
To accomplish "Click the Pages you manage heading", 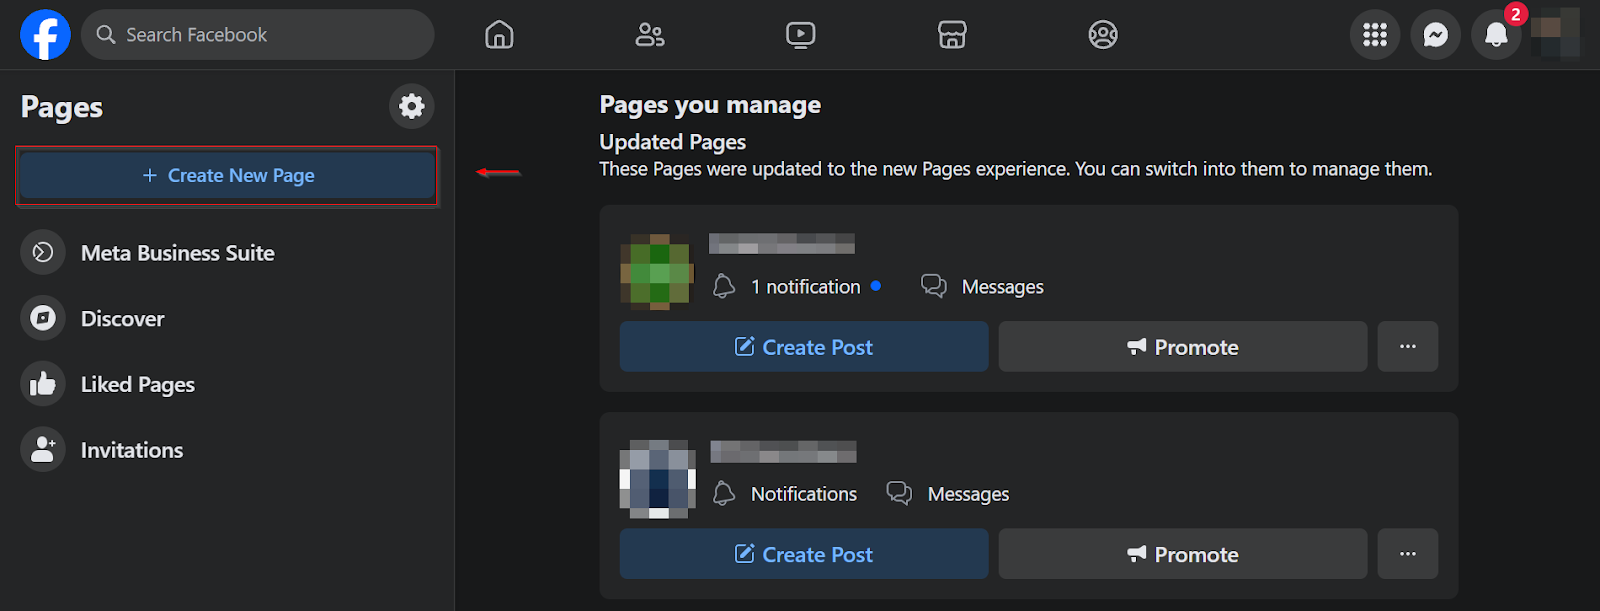I will tap(710, 105).
